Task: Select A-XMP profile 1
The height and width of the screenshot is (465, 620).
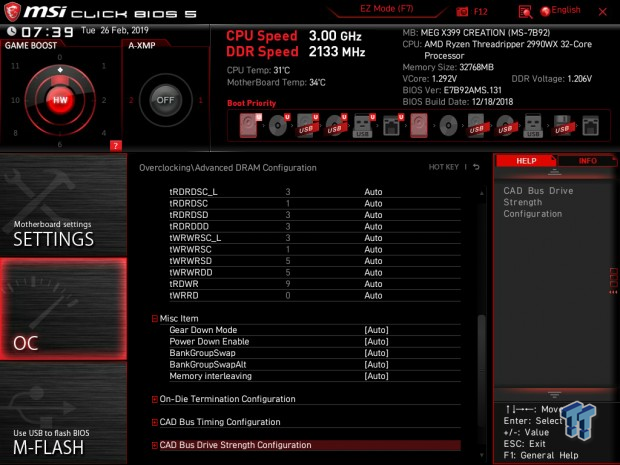Action: tap(200, 100)
